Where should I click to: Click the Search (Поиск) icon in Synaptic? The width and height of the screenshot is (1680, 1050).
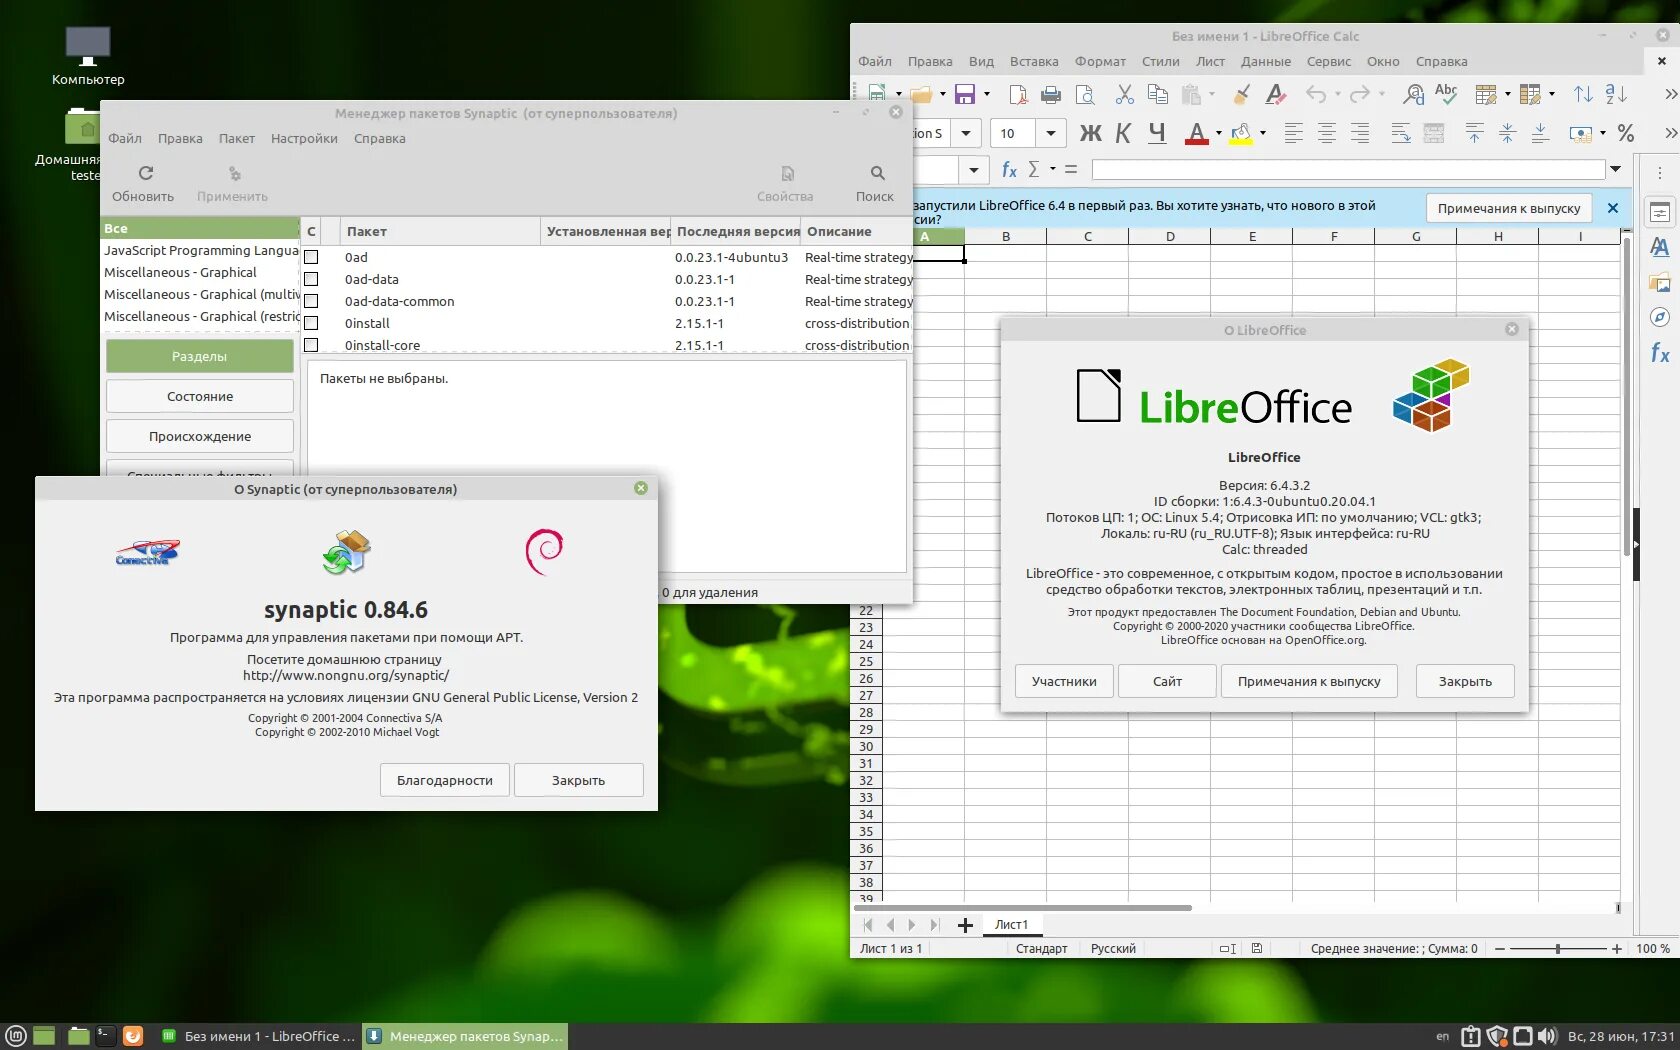877,174
